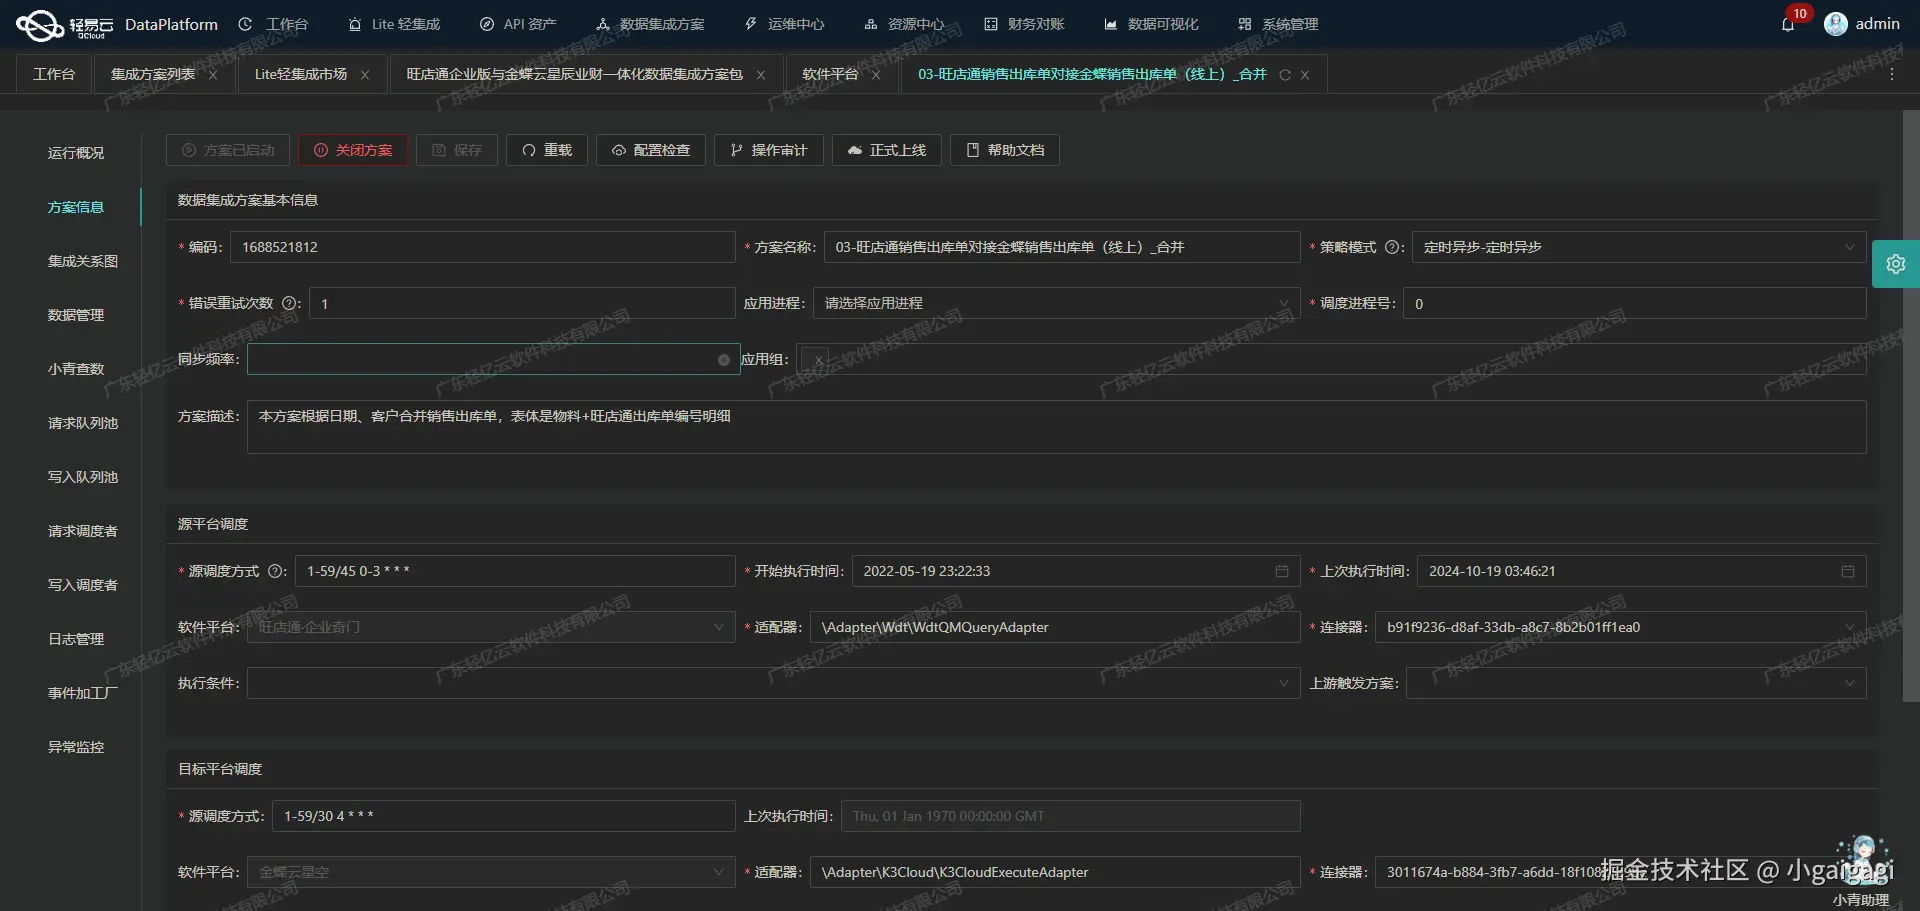Open the tab bar more options menu
The height and width of the screenshot is (911, 1920).
pos(1892,75)
